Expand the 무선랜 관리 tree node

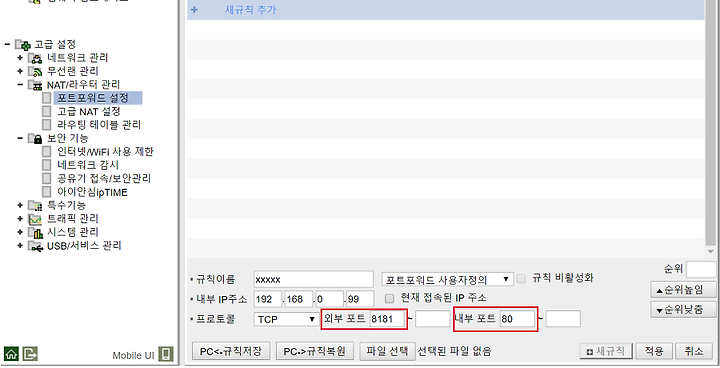point(20,71)
